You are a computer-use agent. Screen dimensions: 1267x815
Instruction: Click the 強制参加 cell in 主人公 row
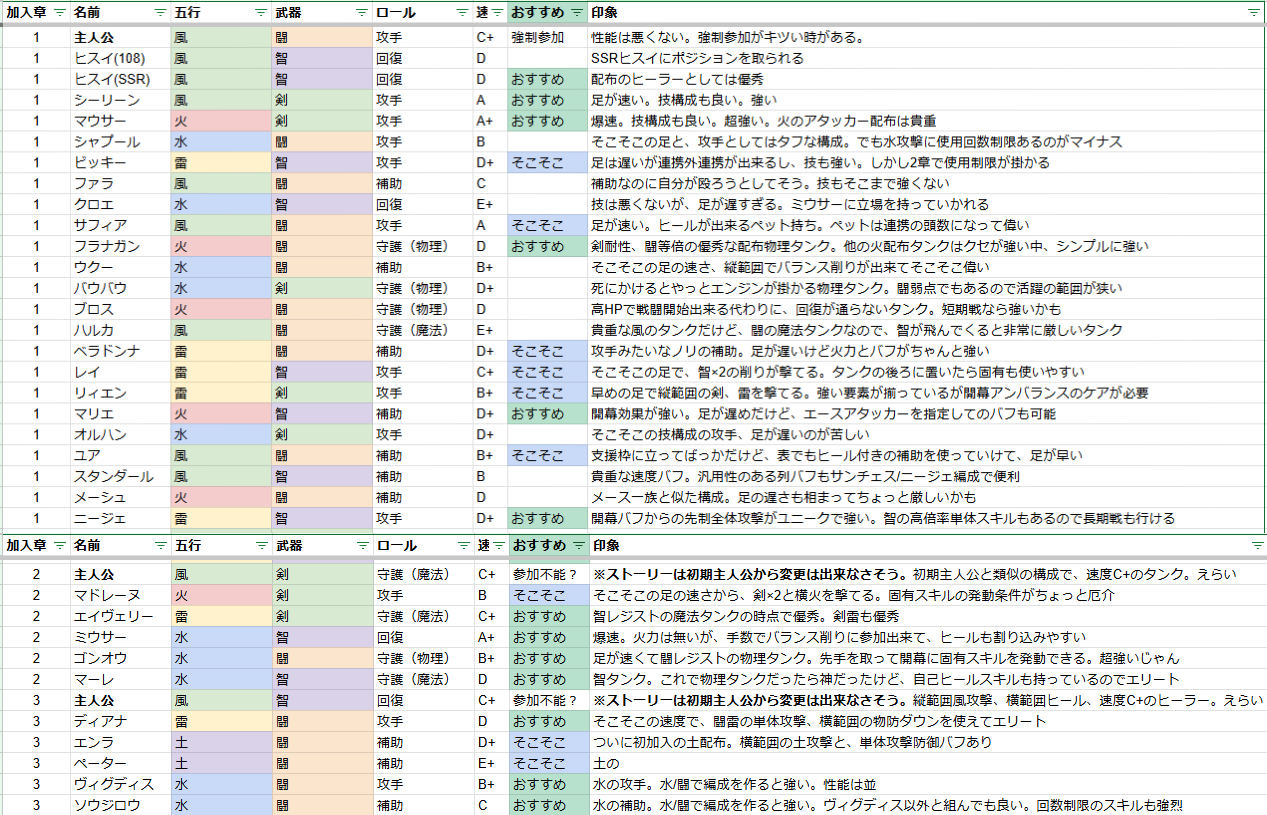548,37
